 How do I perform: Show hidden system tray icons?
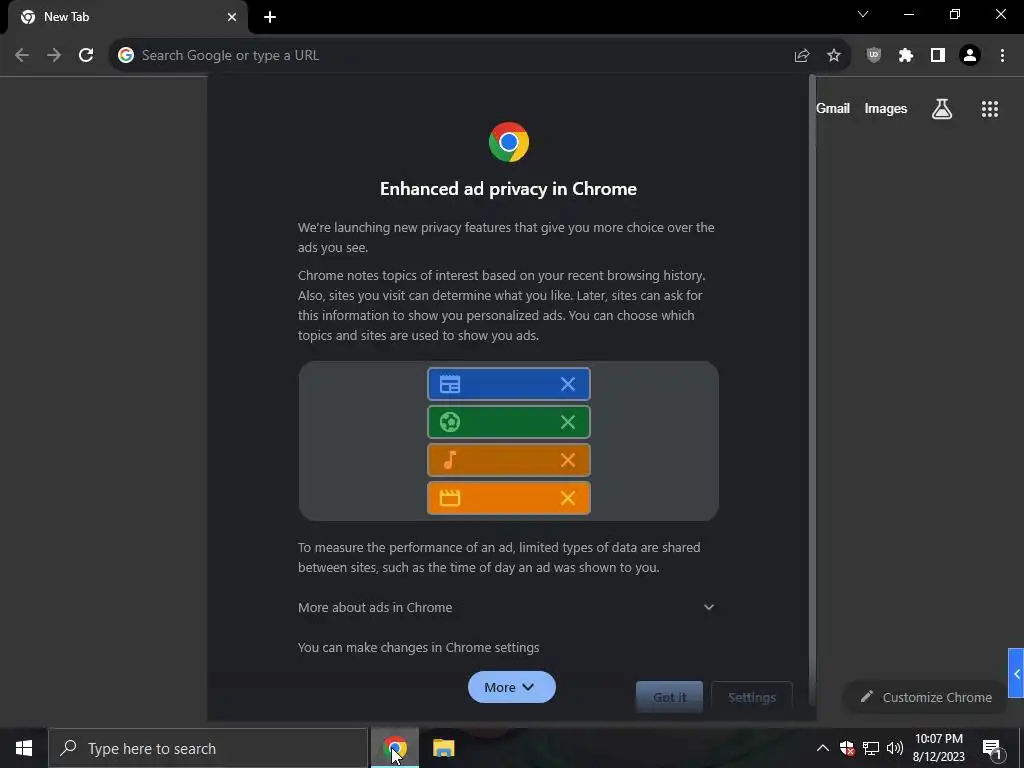(x=823, y=748)
